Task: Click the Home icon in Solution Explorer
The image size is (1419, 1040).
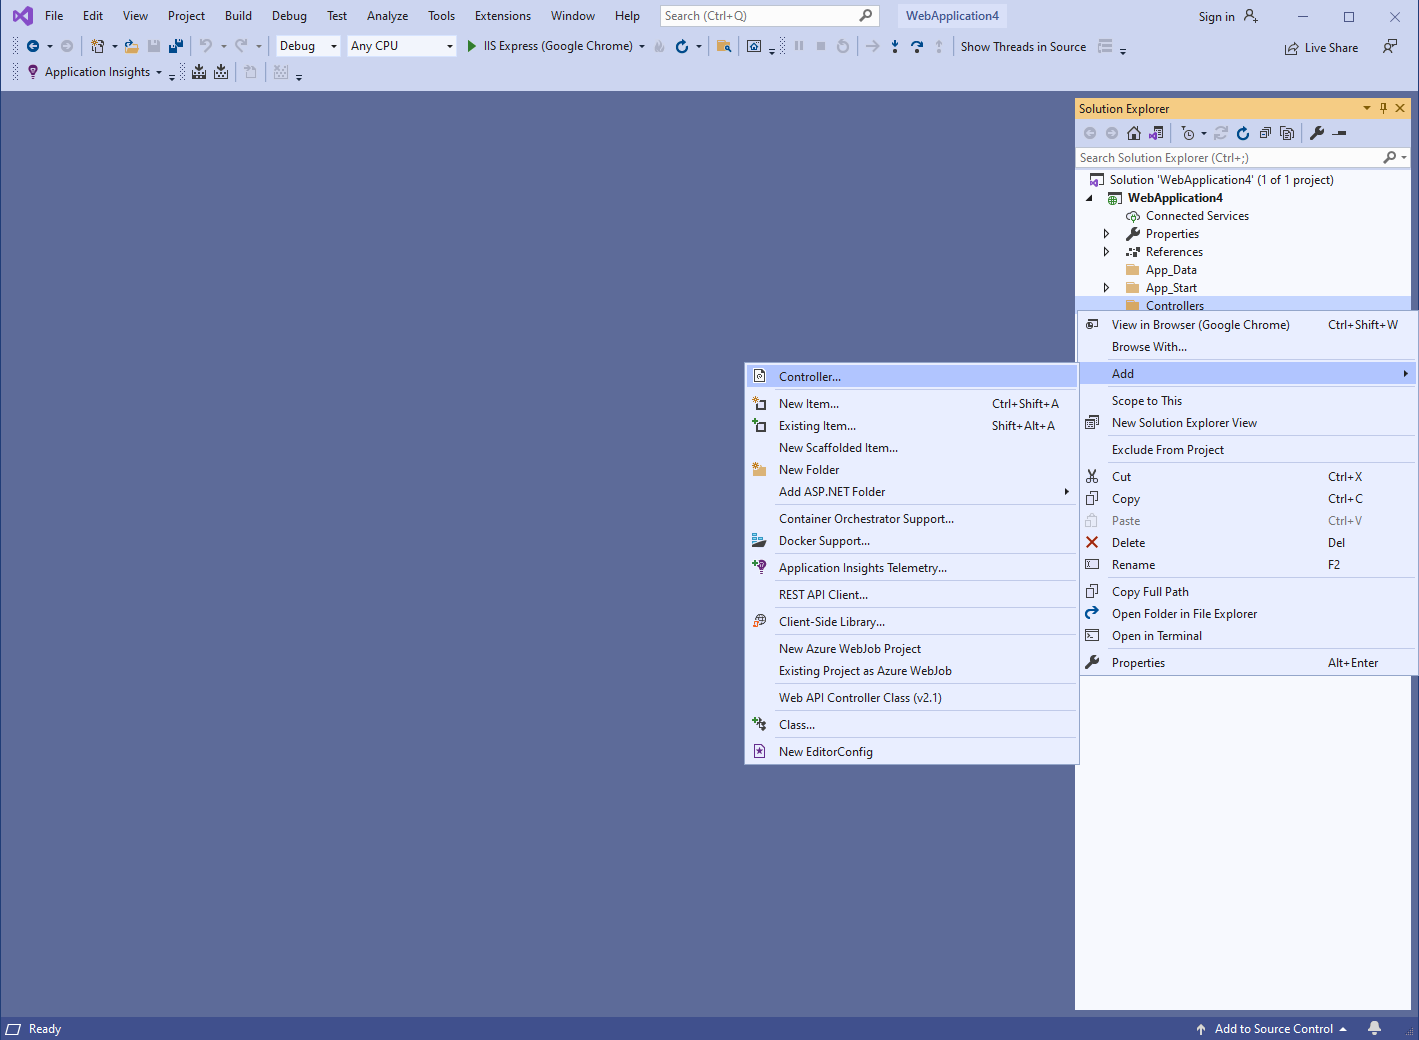Action: [1133, 133]
